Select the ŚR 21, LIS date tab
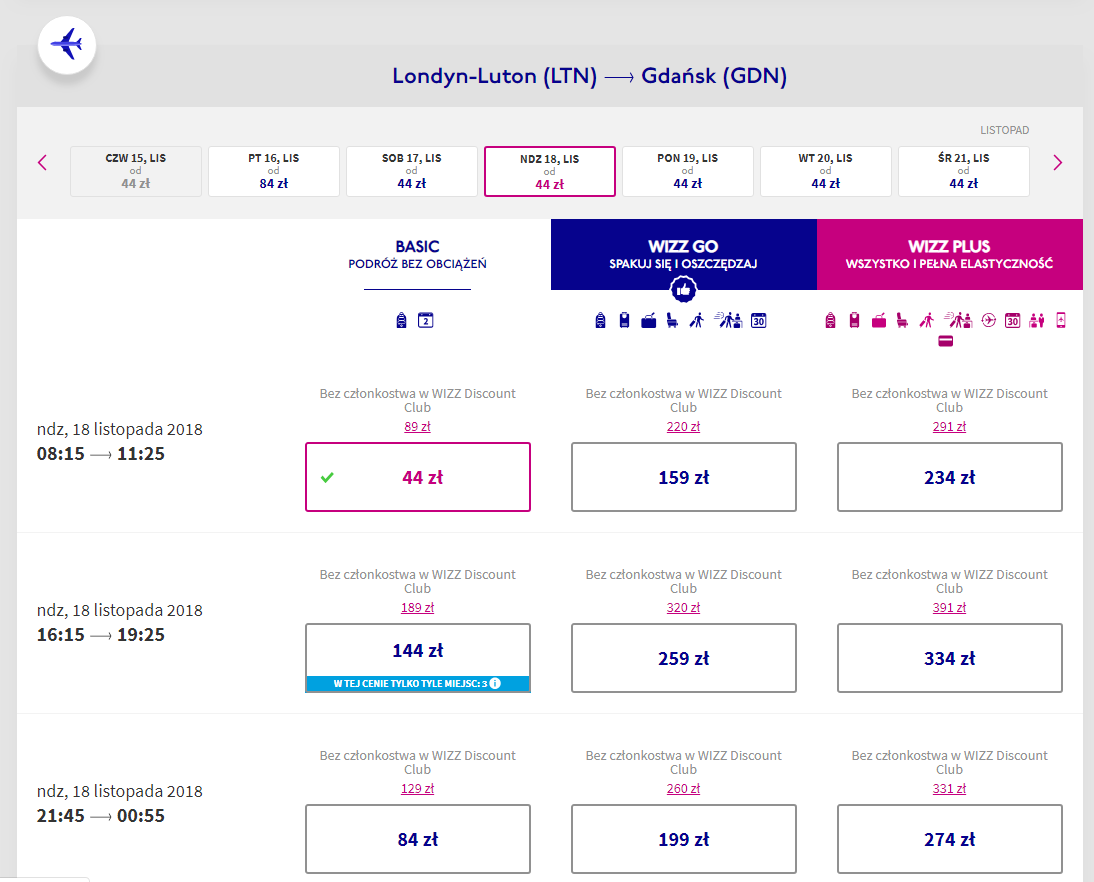 [964, 171]
